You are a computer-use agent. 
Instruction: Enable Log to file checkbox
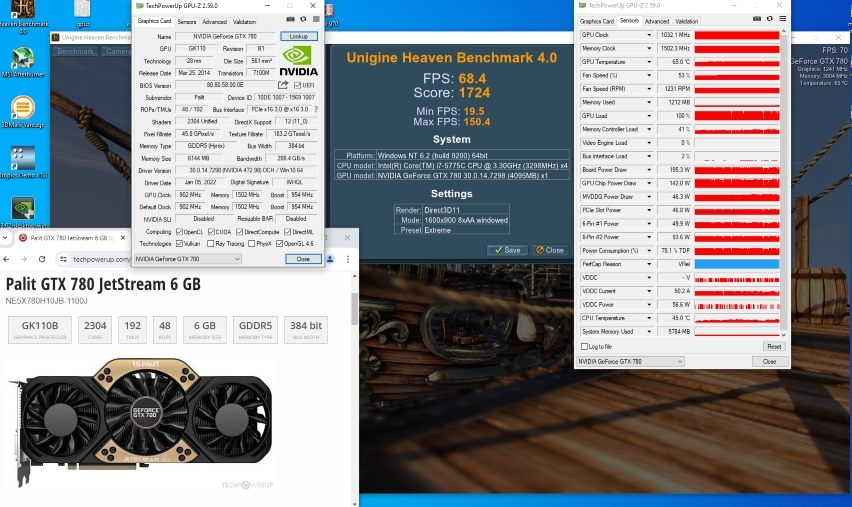(x=585, y=346)
